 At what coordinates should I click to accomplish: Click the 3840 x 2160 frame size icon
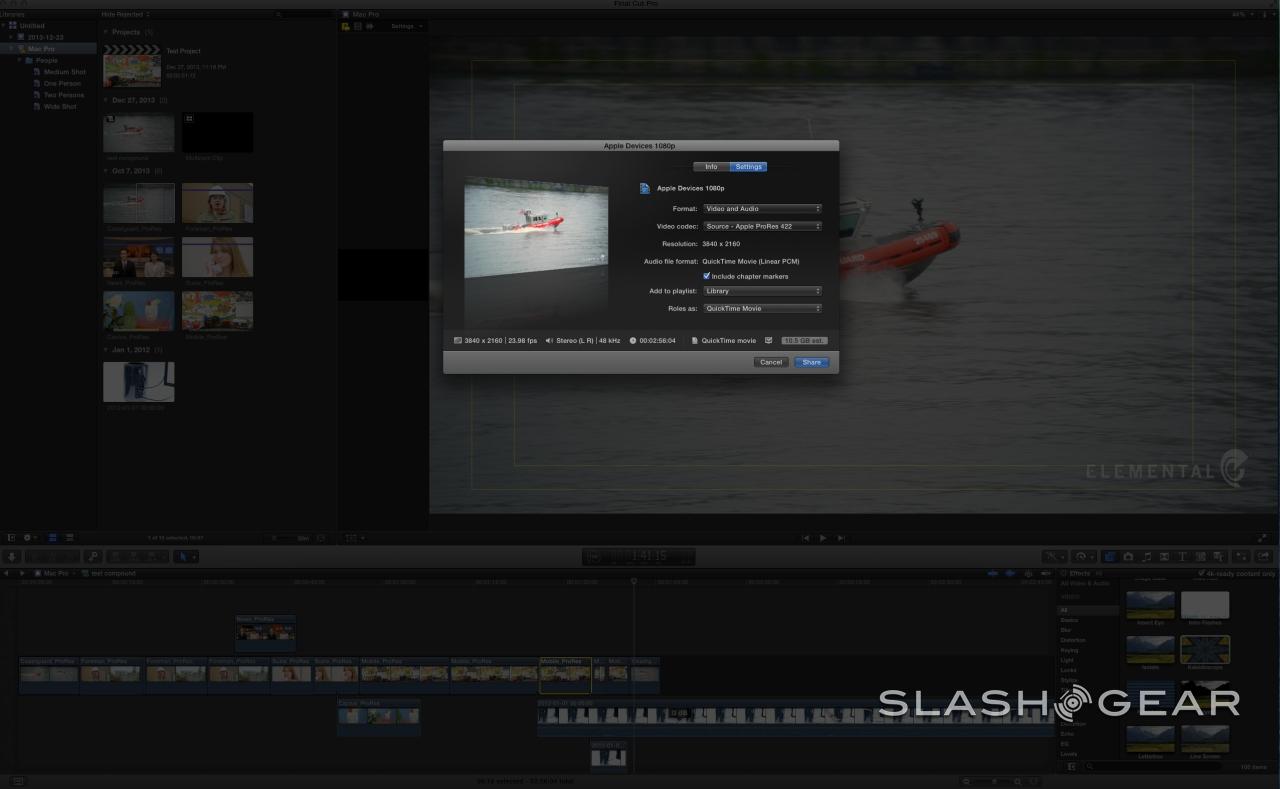(x=458, y=341)
